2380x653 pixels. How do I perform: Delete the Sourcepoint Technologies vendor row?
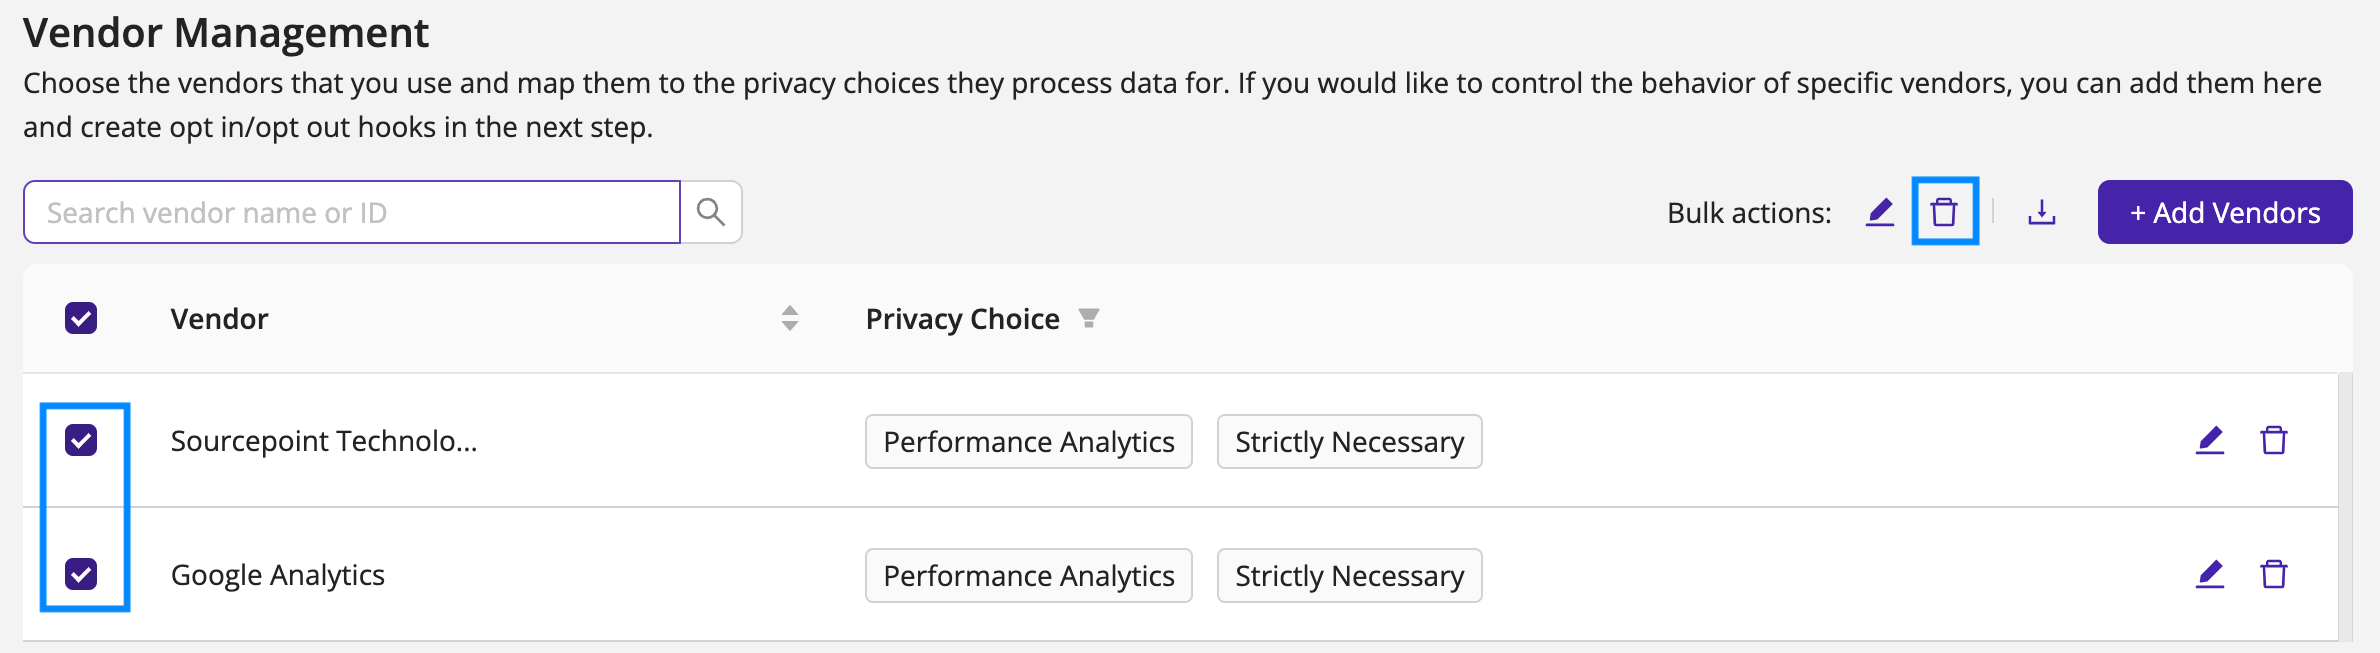click(x=2274, y=440)
